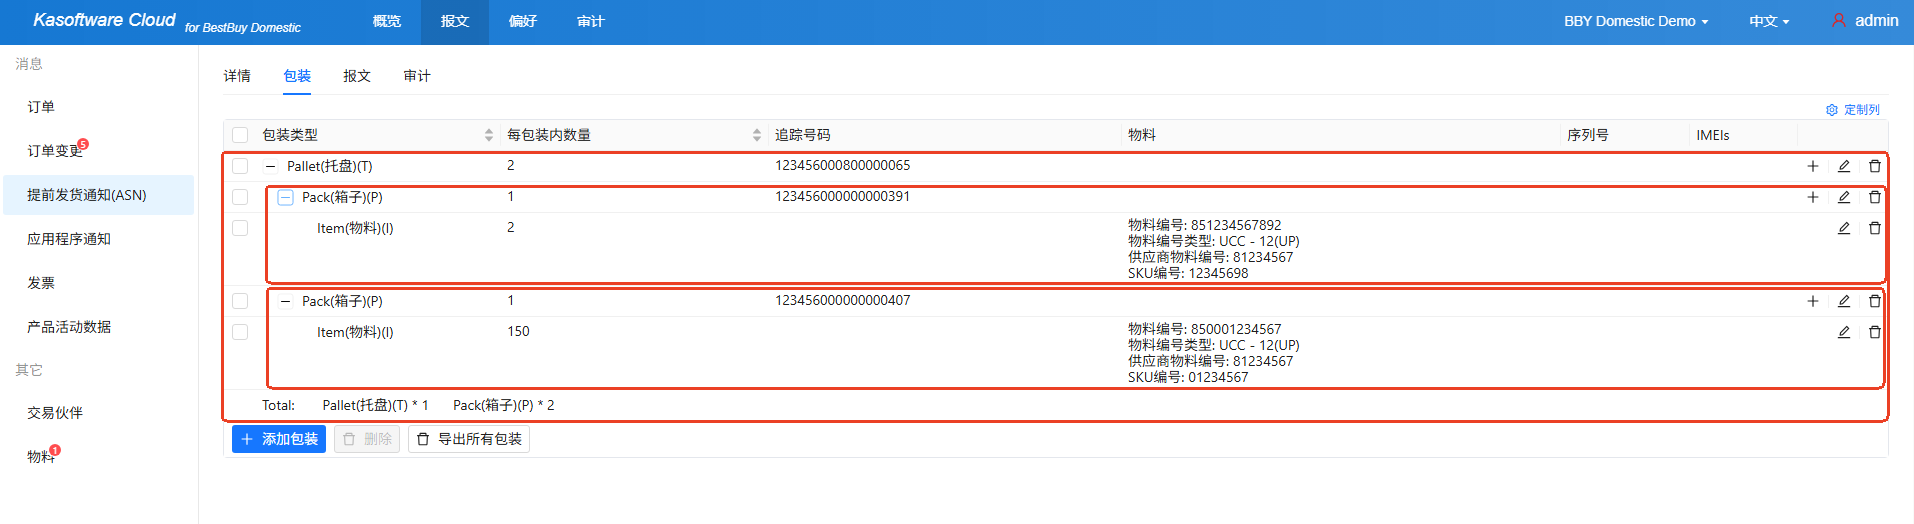1914x524 pixels.
Task: Click tracking number 123456000000000391
Action: coord(842,196)
